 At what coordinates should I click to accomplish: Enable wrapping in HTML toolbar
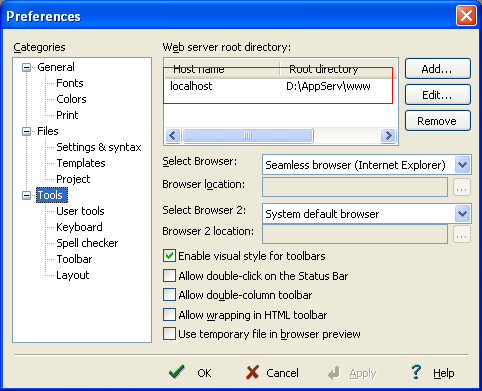[x=169, y=315]
